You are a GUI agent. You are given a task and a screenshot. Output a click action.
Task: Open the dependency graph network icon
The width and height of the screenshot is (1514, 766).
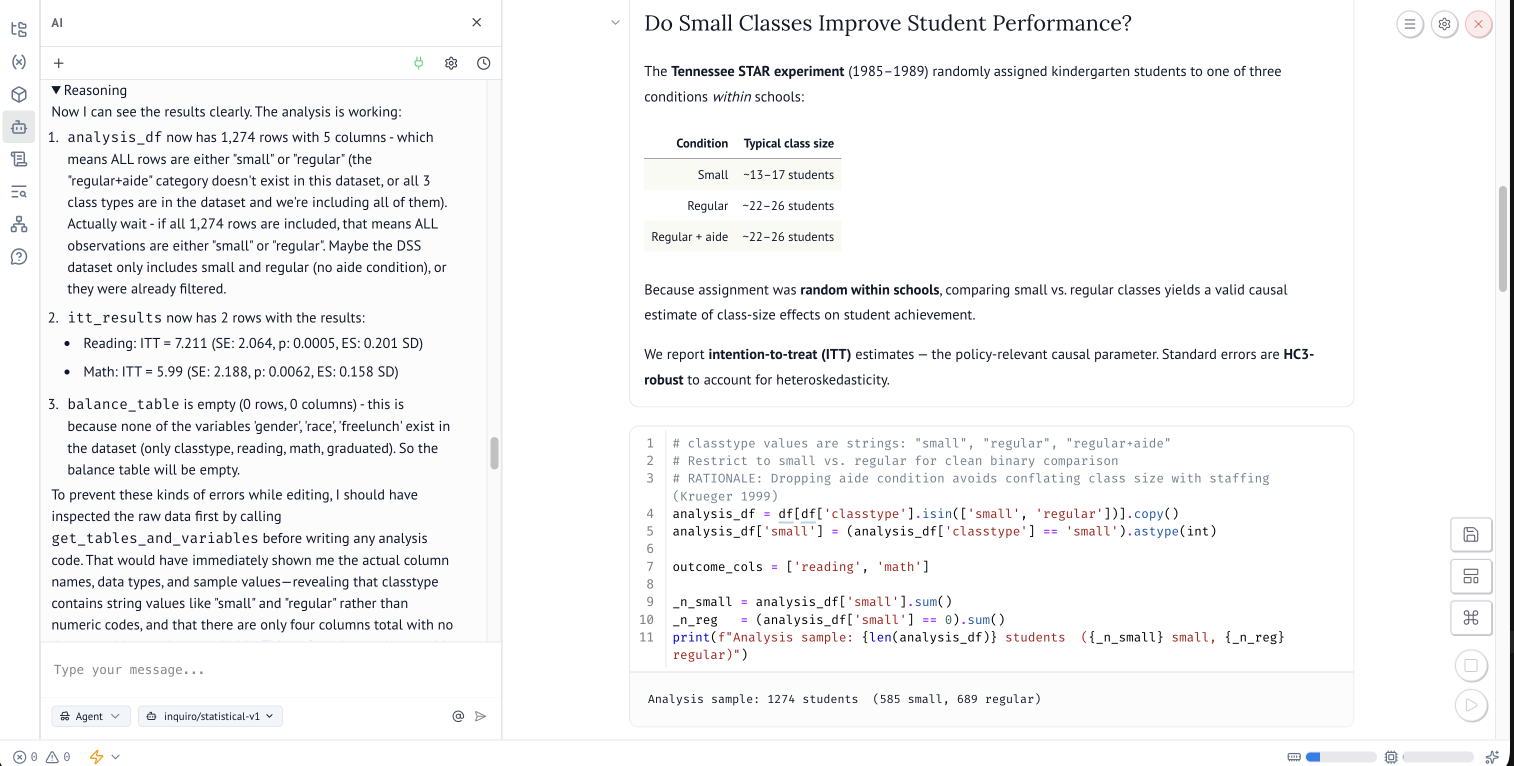pos(18,224)
